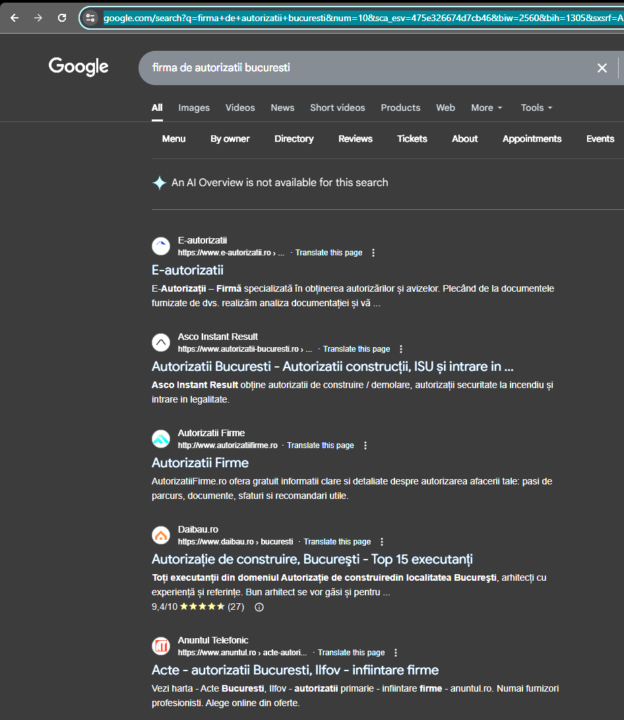Translate the E-autorizatii result page

(329, 253)
